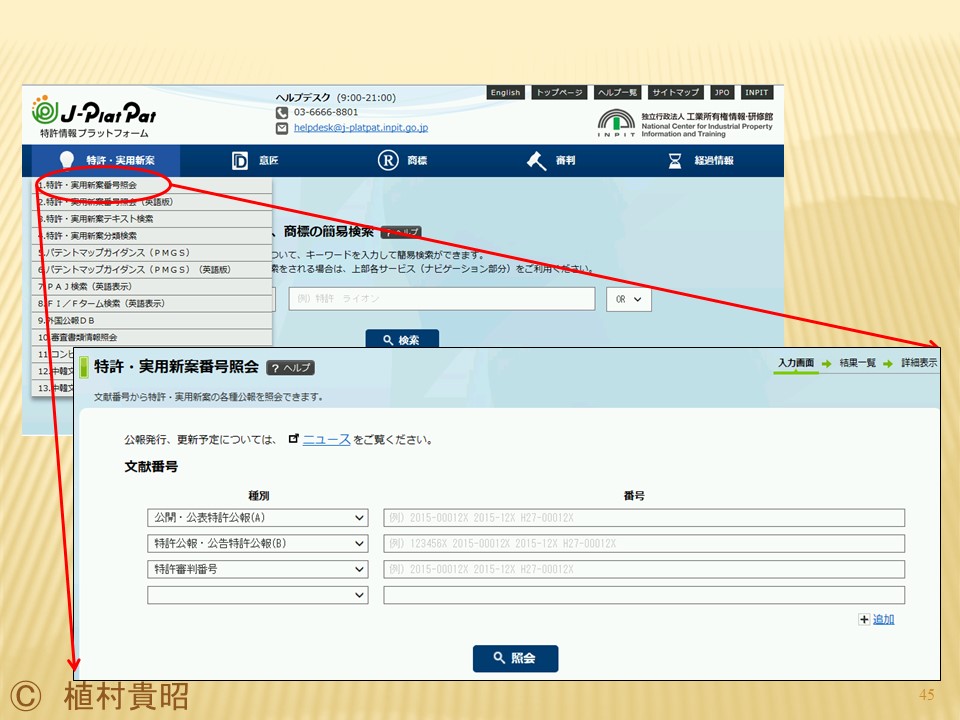Click the helpdesk envelope icon
This screenshot has height=720, width=960.
(282, 128)
